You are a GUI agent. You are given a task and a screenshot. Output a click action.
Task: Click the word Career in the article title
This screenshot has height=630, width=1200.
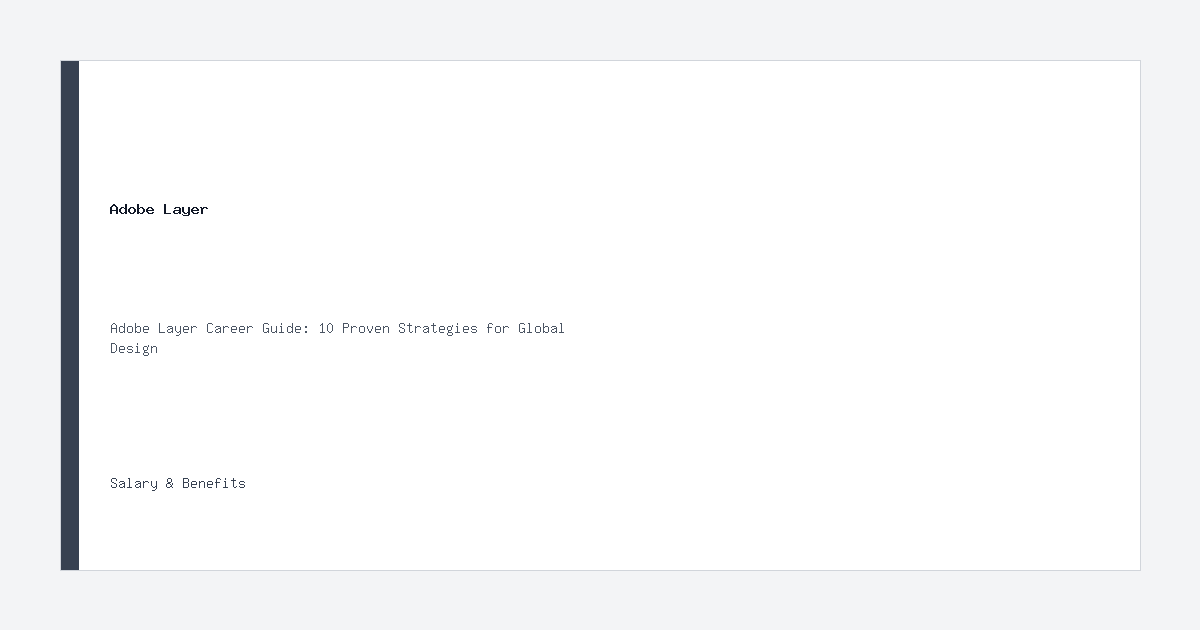click(230, 328)
